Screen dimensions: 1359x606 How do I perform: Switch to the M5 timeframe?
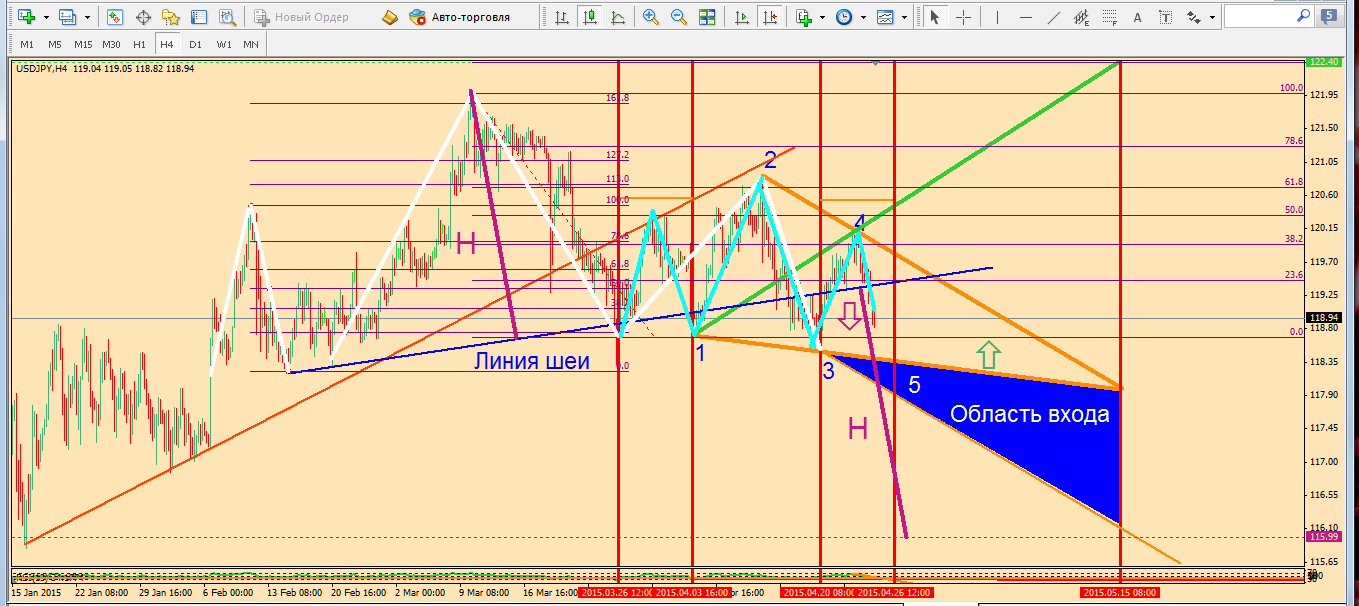[54, 45]
